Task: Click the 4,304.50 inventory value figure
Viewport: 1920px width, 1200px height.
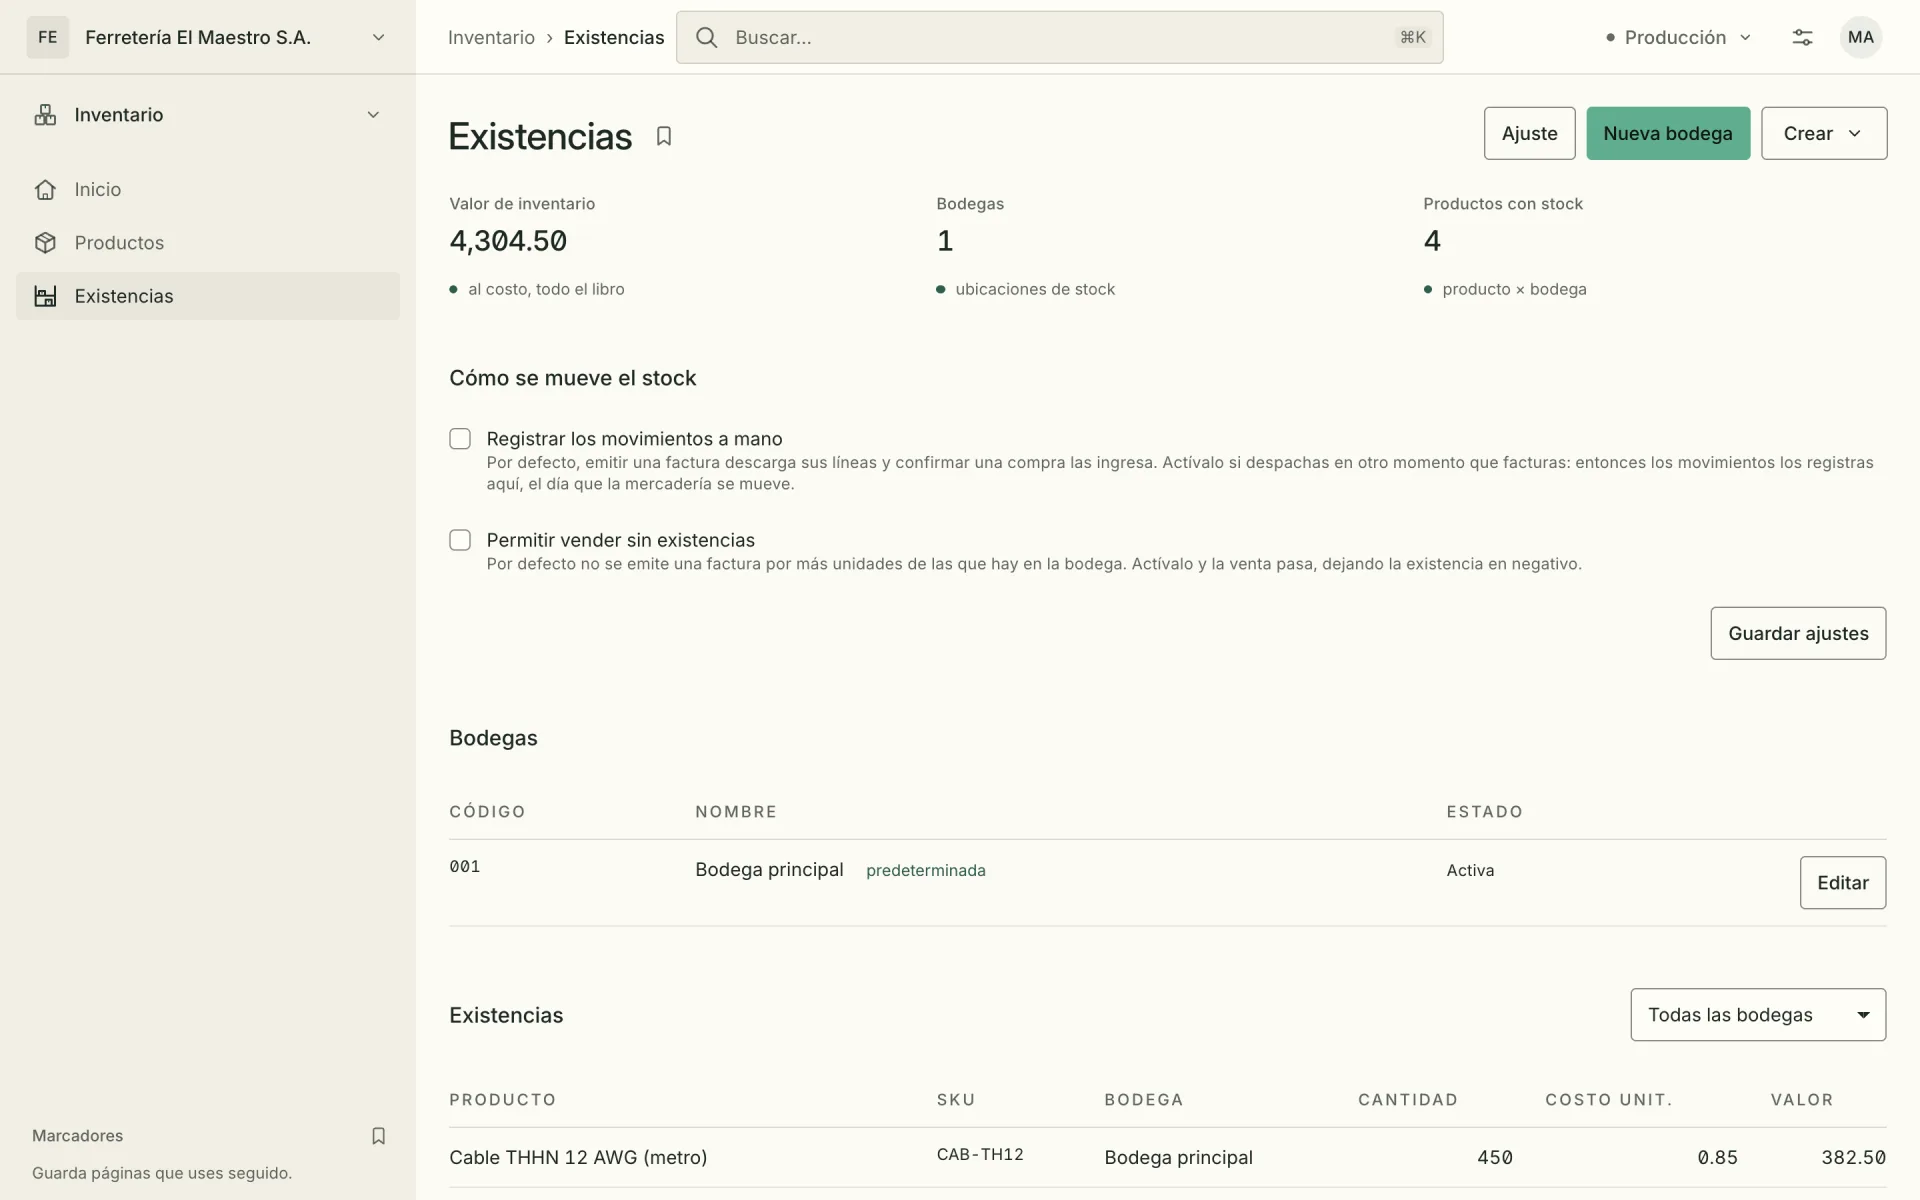Action: pos(508,241)
